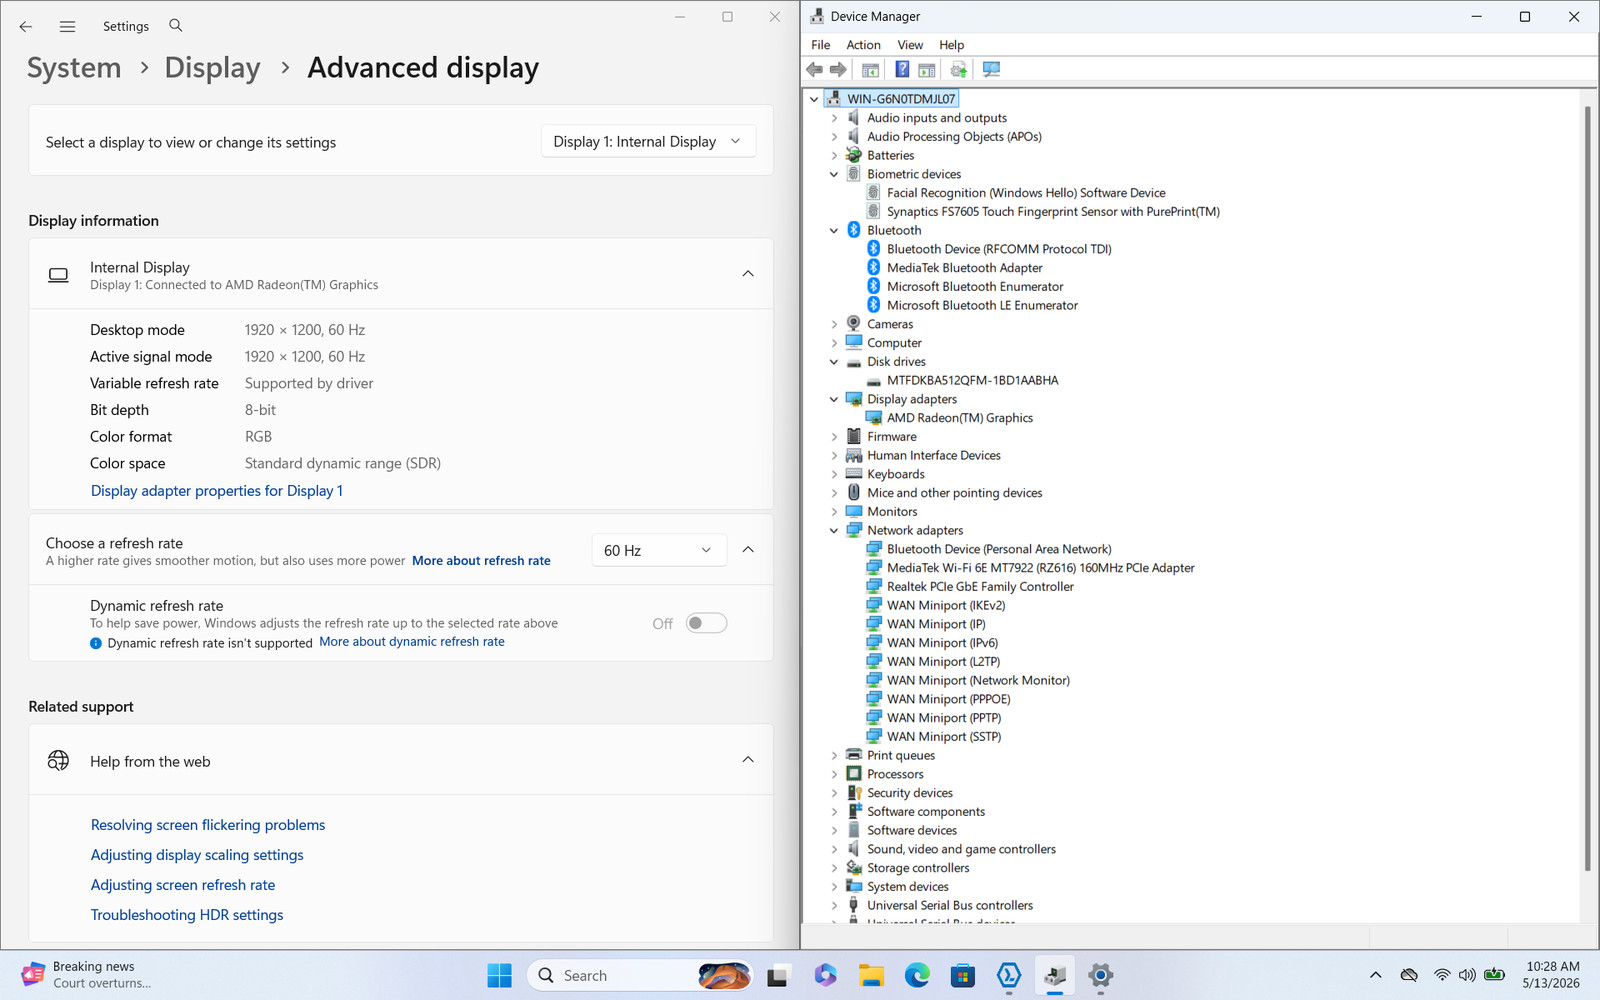Screen dimensions: 1600x1000
Task: Select the Synaptics FS7605 fingerprint sensor entry
Action: click(x=1053, y=212)
